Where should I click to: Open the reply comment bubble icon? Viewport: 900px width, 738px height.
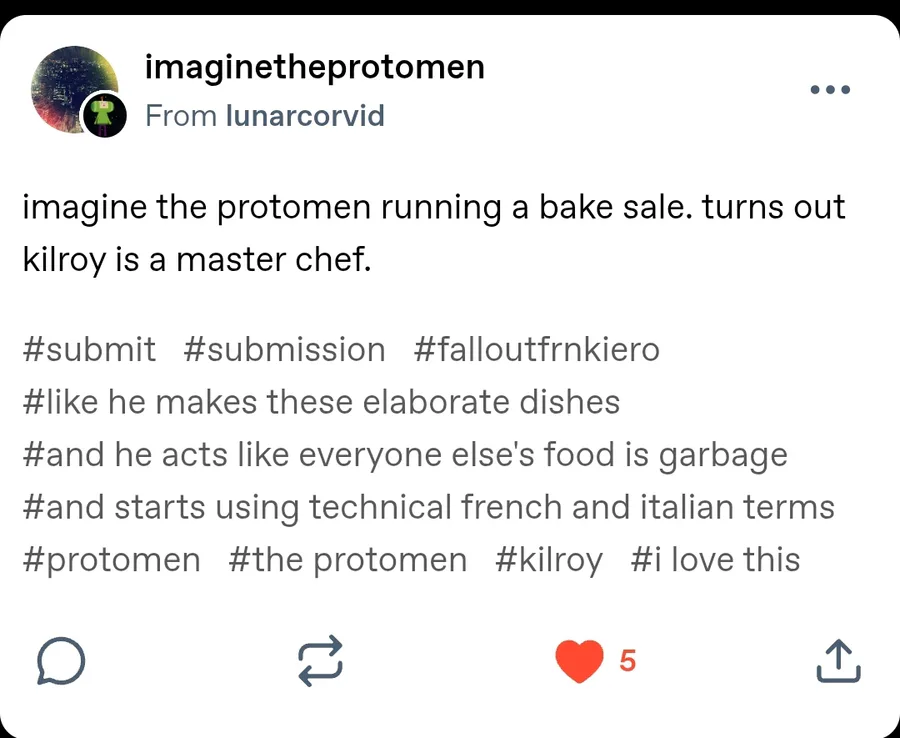click(x=61, y=661)
